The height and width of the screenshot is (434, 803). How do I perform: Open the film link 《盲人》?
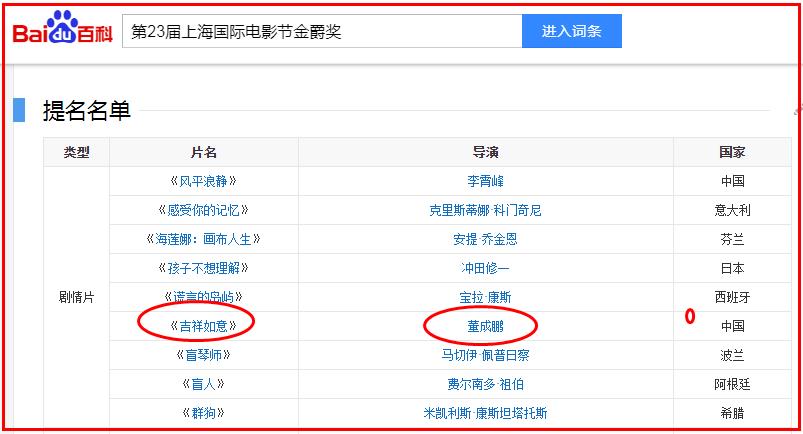tap(203, 384)
